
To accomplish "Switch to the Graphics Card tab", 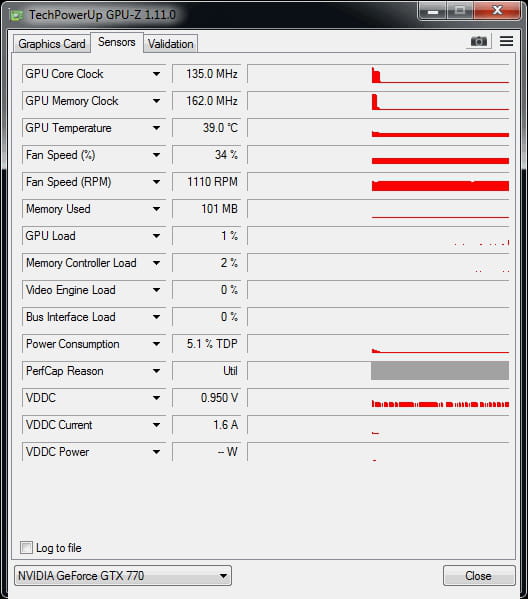I will pos(52,44).
